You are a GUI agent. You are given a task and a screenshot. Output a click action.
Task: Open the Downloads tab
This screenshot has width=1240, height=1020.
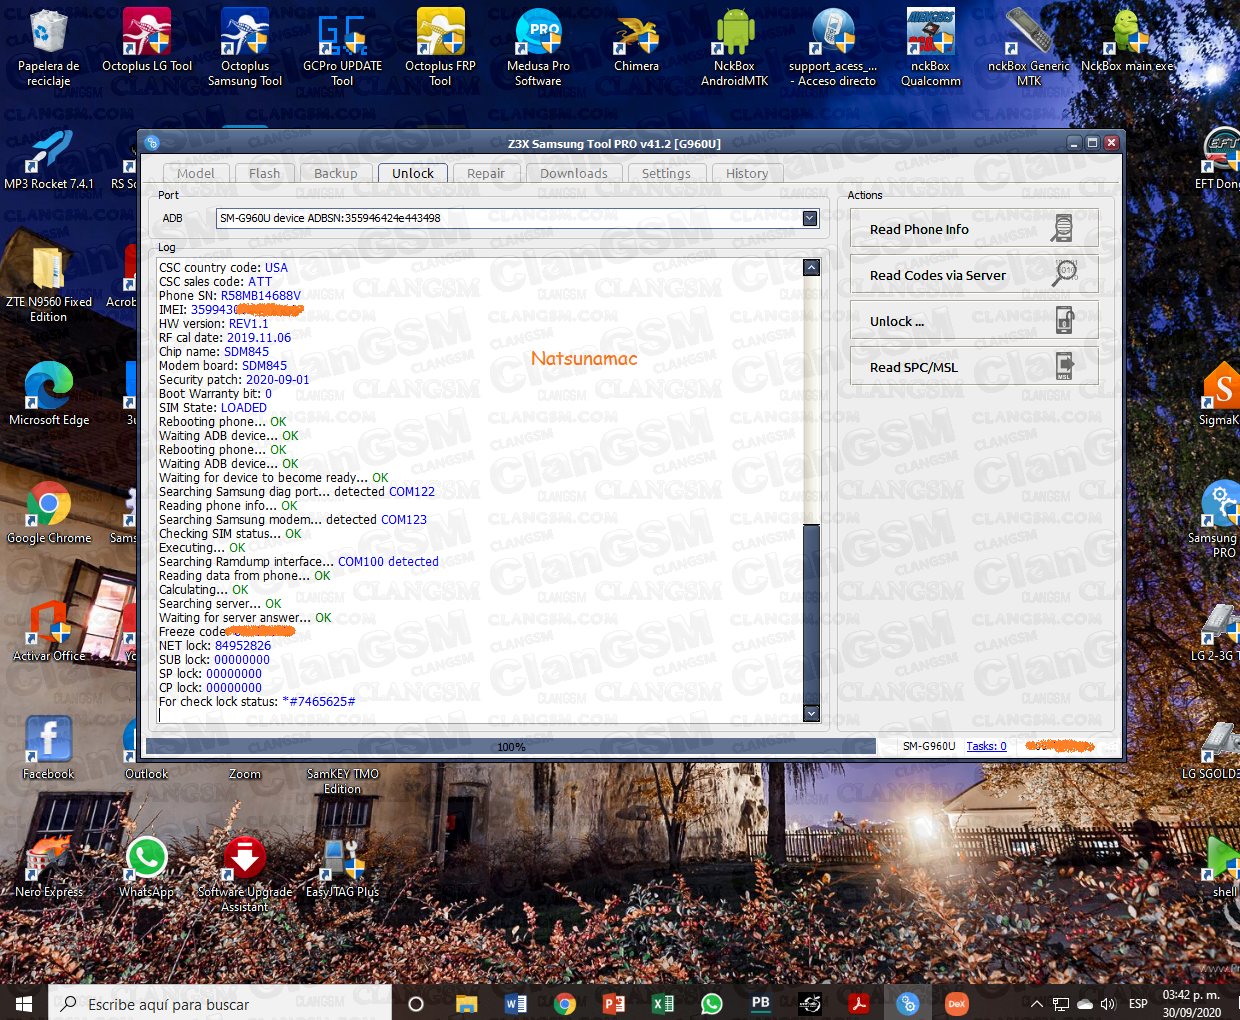point(574,173)
